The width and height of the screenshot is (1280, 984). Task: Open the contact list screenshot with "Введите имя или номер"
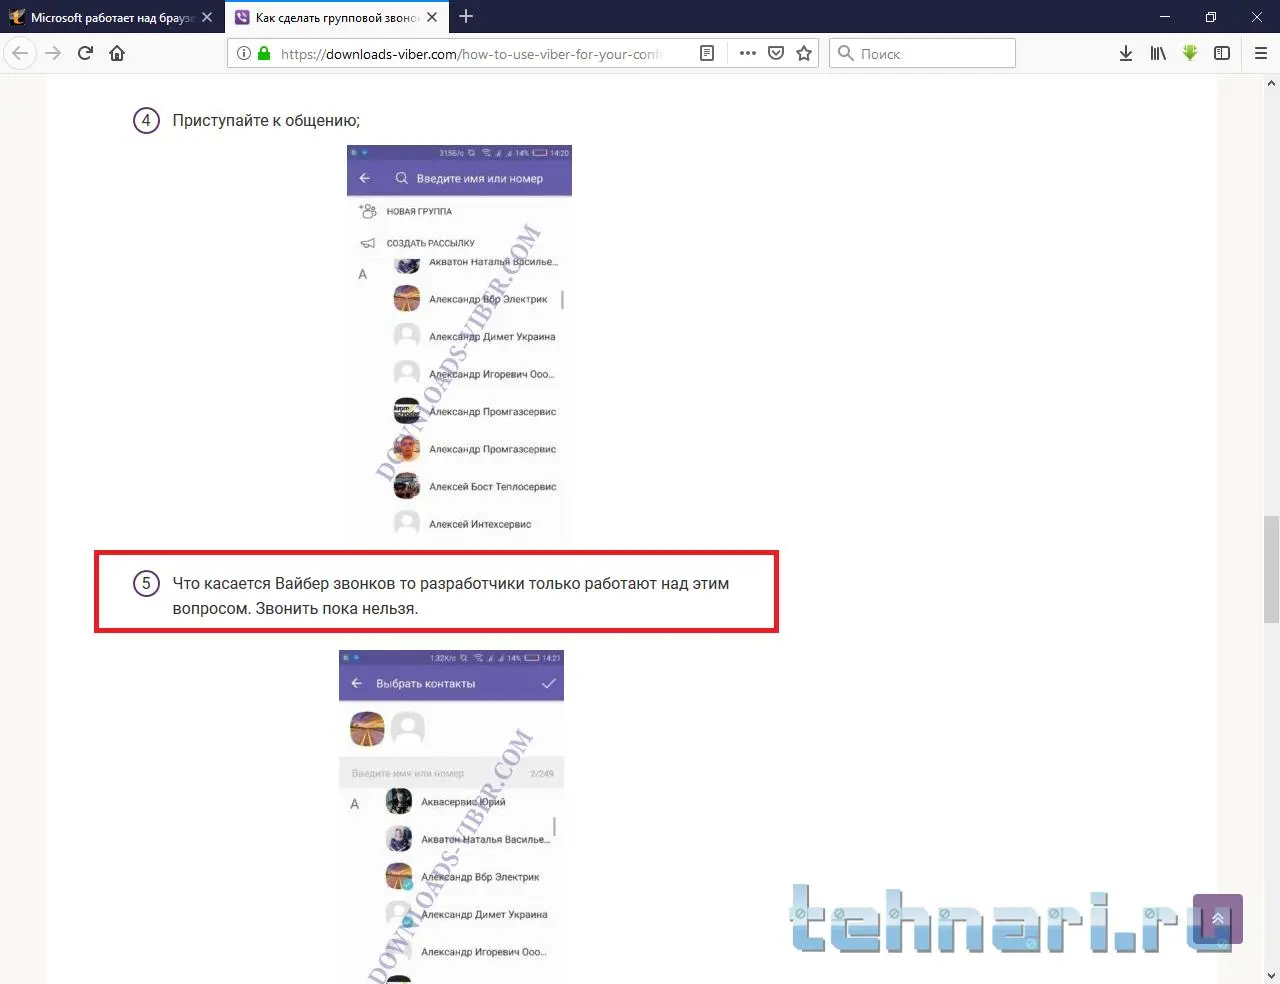(459, 344)
